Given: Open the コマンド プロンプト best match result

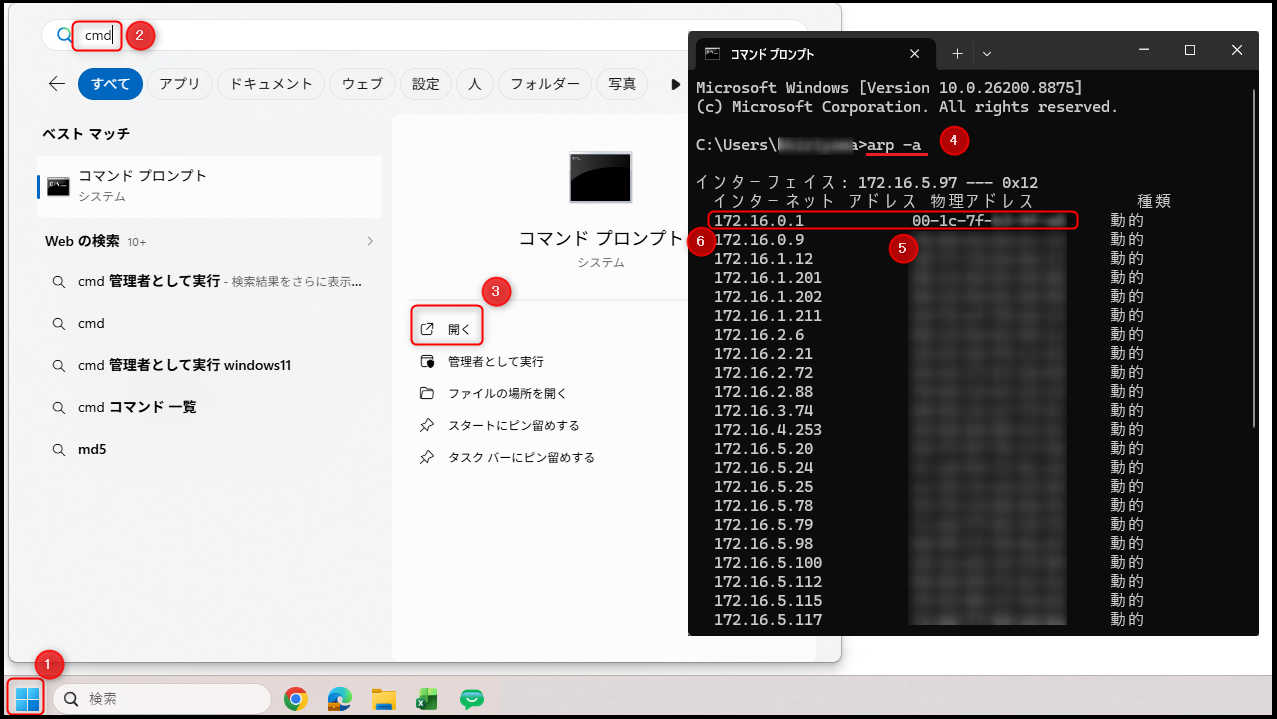Looking at the screenshot, I should tap(209, 186).
